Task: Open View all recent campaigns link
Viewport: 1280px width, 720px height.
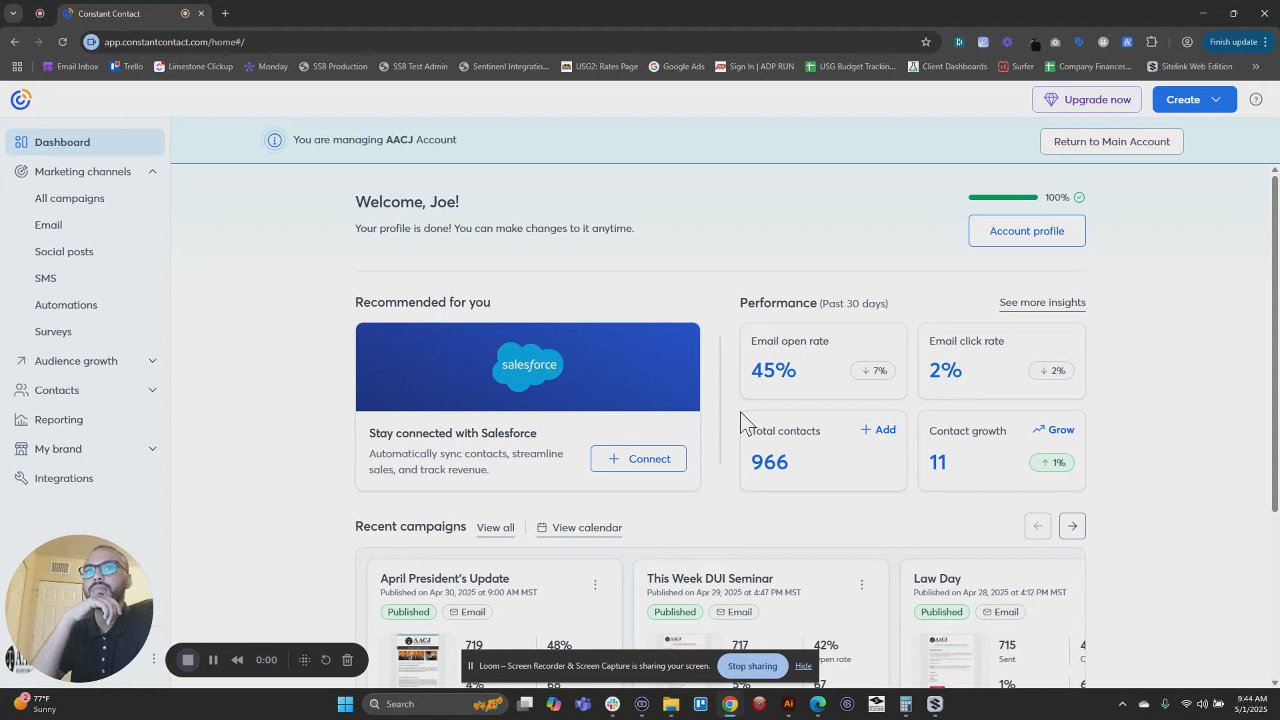Action: [495, 528]
